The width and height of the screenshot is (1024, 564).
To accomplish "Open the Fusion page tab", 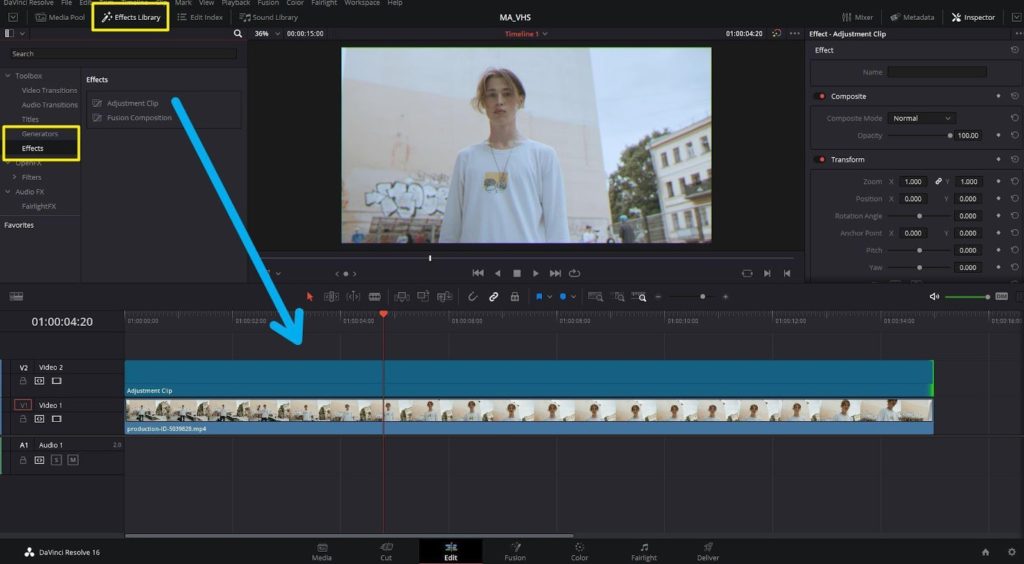I will pyautogui.click(x=515, y=552).
